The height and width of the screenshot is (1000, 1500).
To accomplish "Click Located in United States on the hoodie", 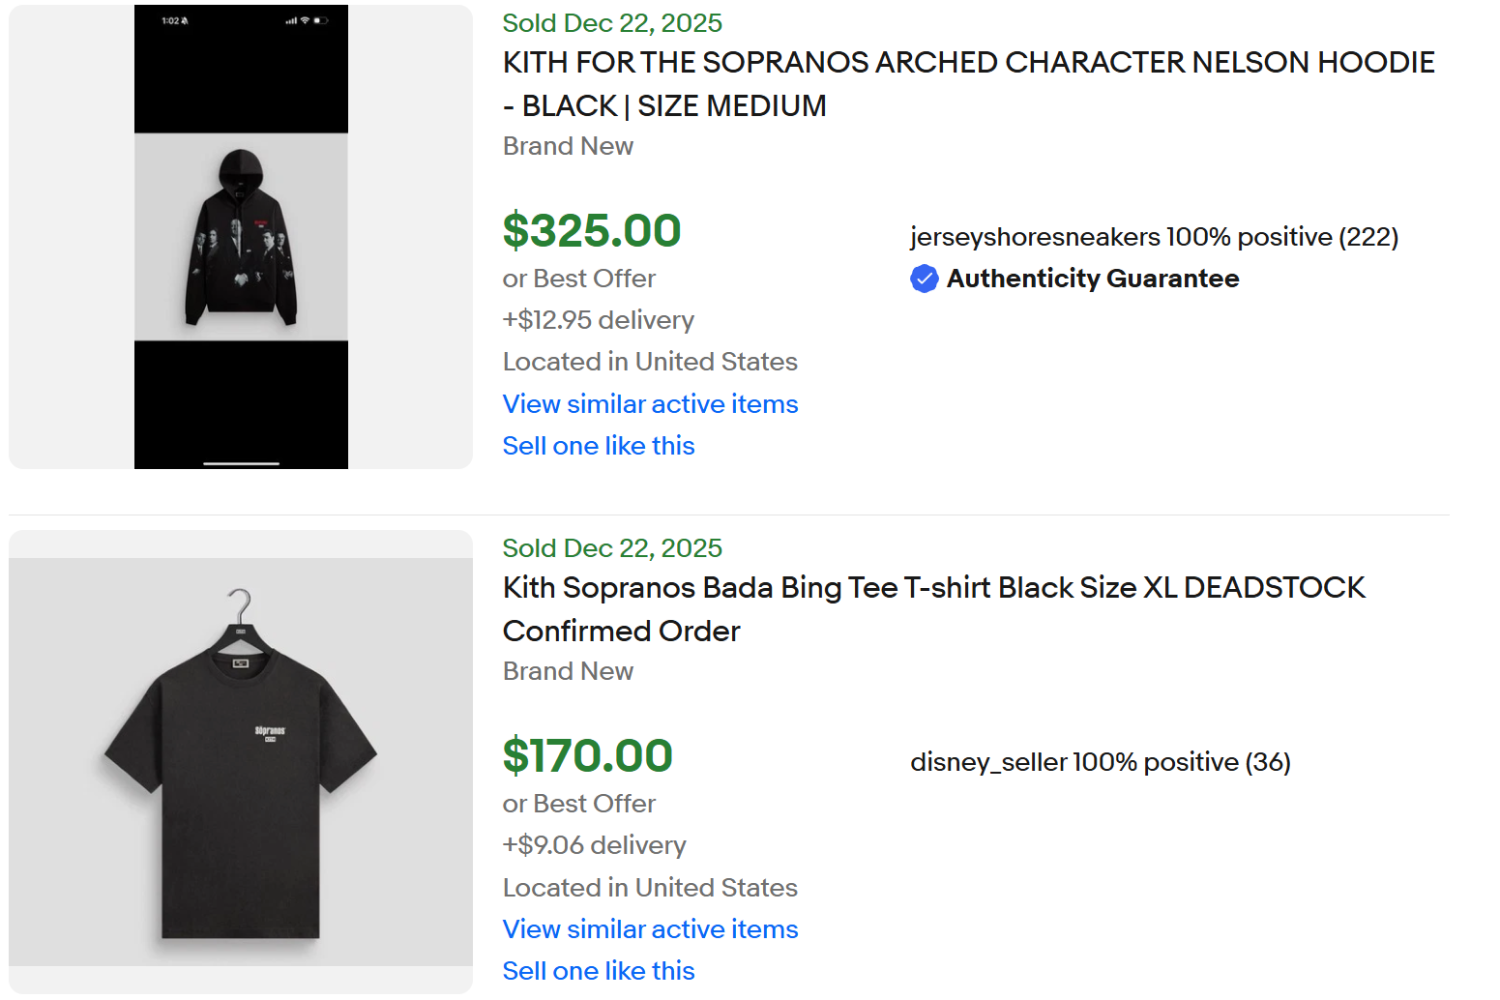I will point(649,361).
